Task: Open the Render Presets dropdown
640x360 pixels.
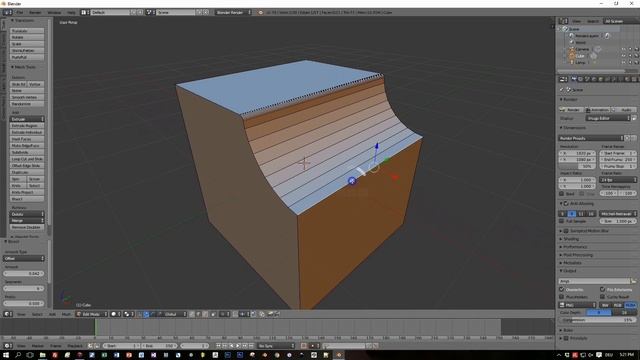Action: pos(591,138)
